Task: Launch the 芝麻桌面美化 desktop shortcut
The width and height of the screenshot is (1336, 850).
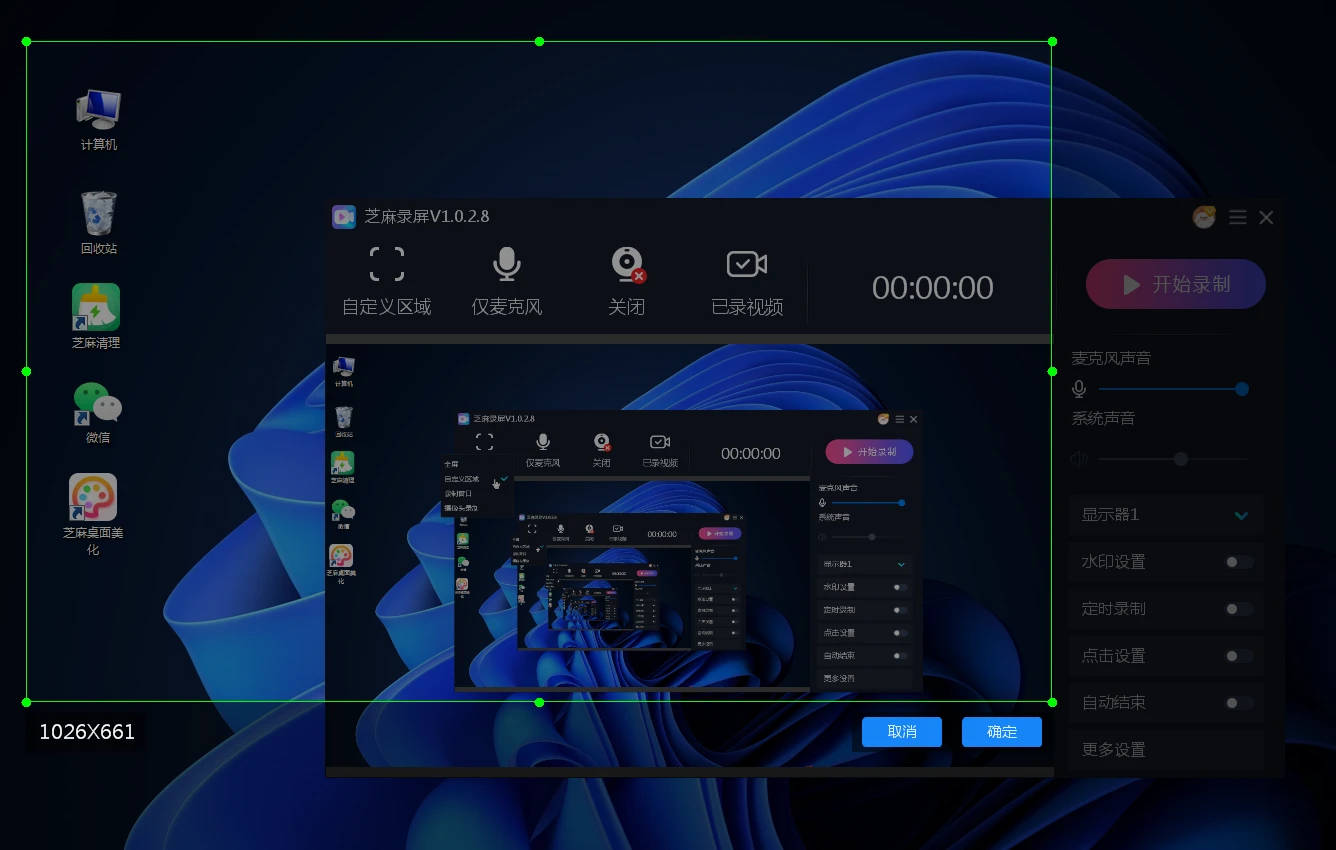Action: point(93,514)
